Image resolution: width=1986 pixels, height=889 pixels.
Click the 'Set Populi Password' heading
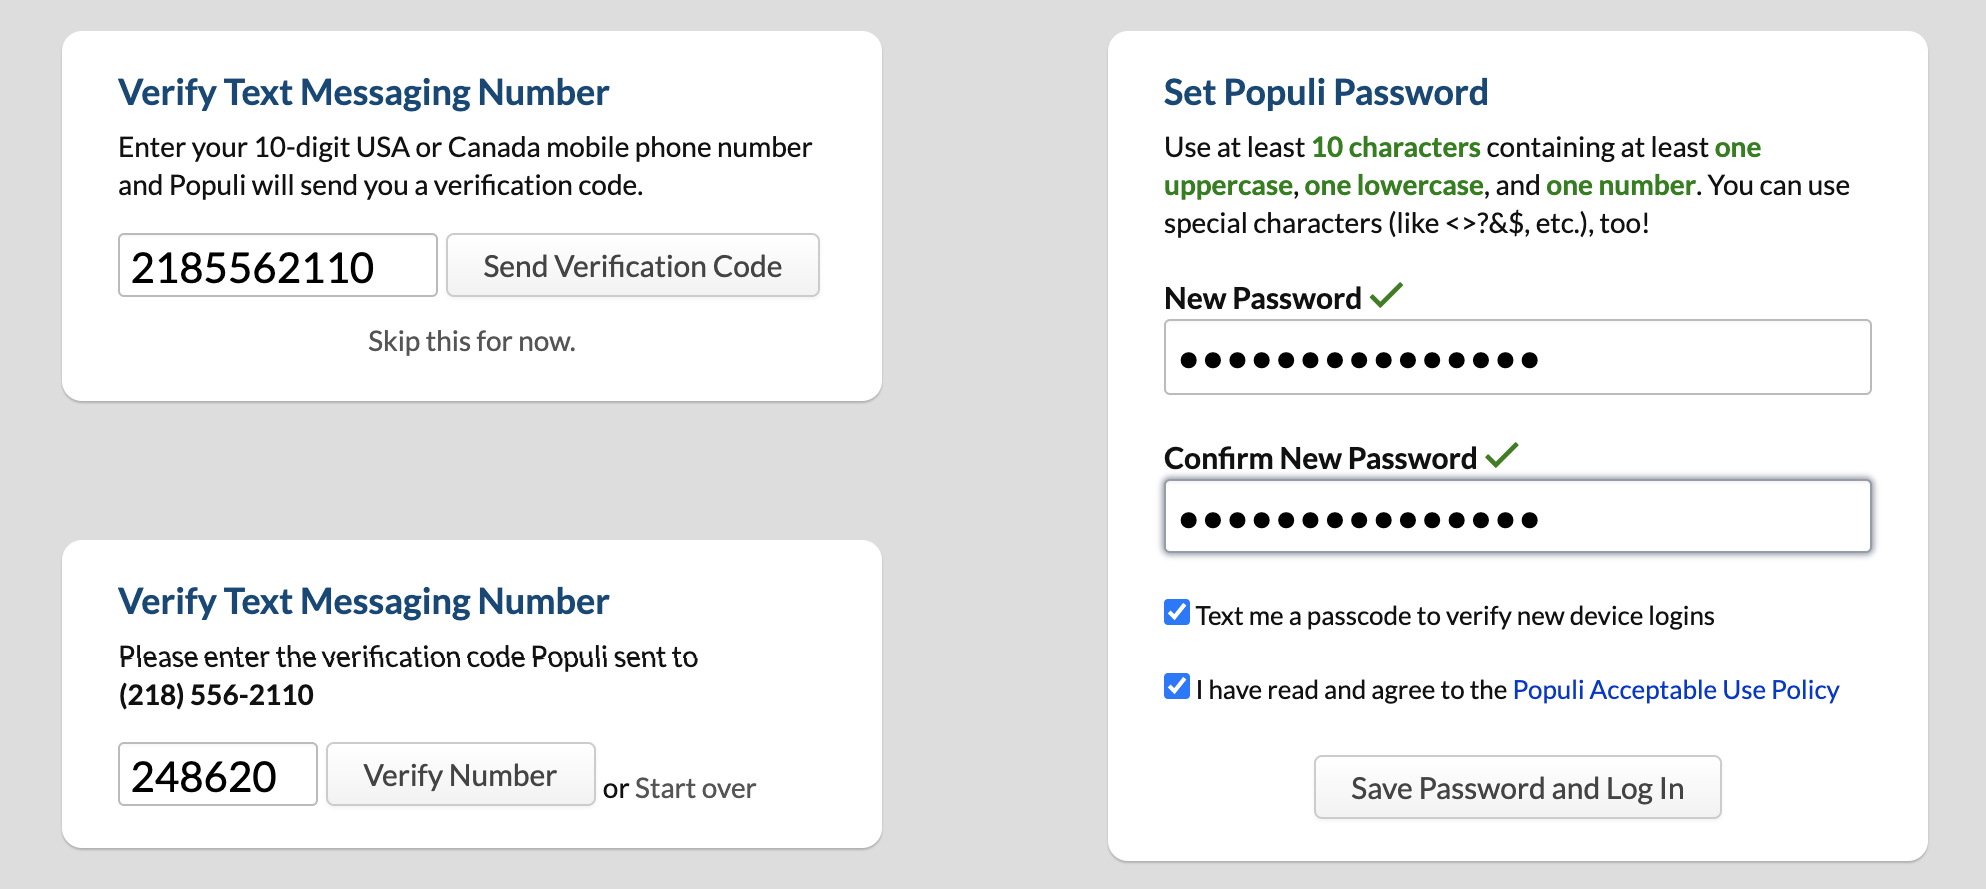click(1325, 92)
